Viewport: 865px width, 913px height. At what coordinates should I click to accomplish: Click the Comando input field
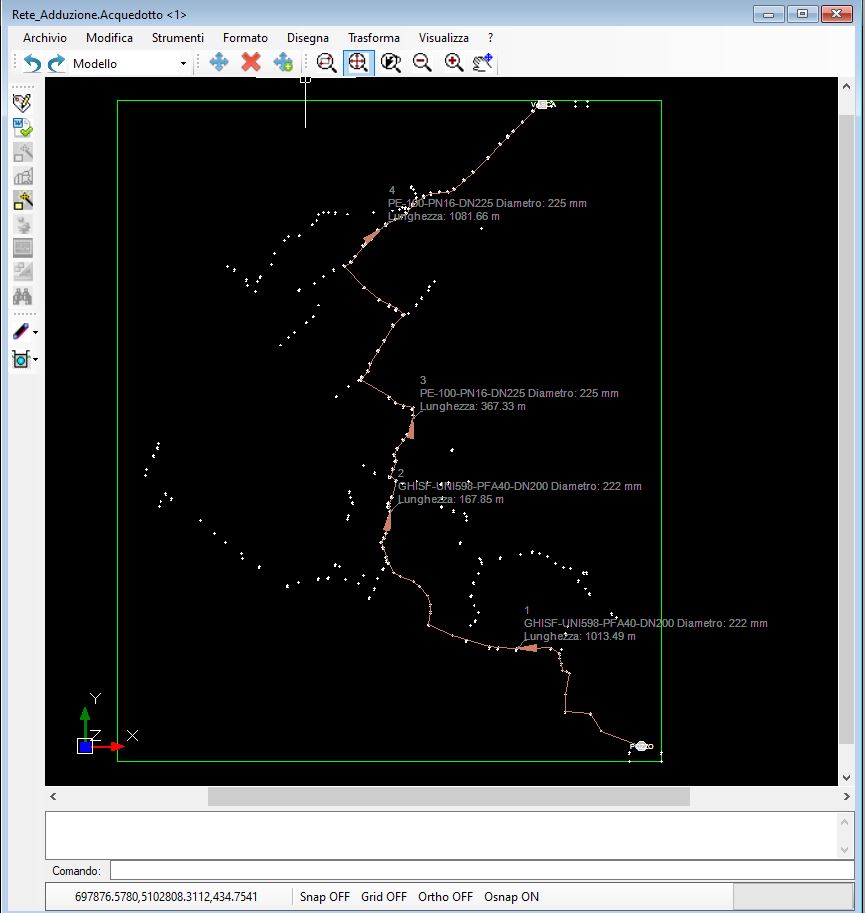click(482, 870)
